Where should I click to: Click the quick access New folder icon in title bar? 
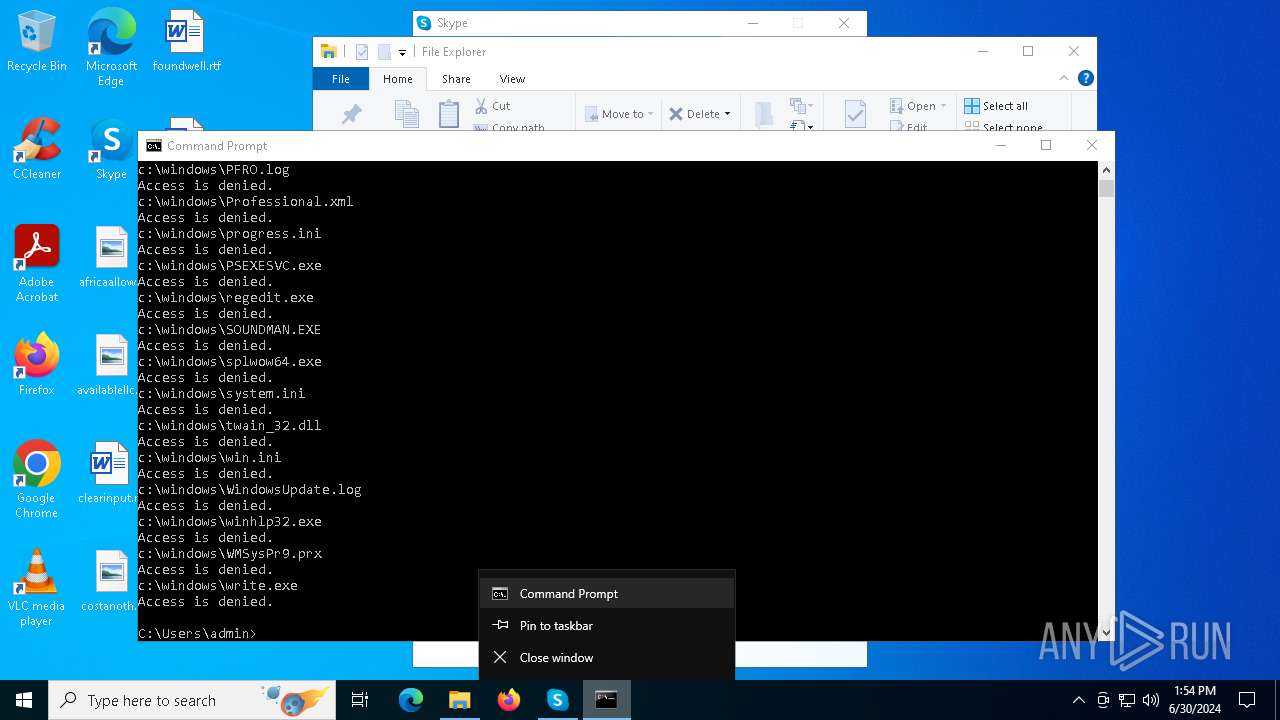coord(384,52)
